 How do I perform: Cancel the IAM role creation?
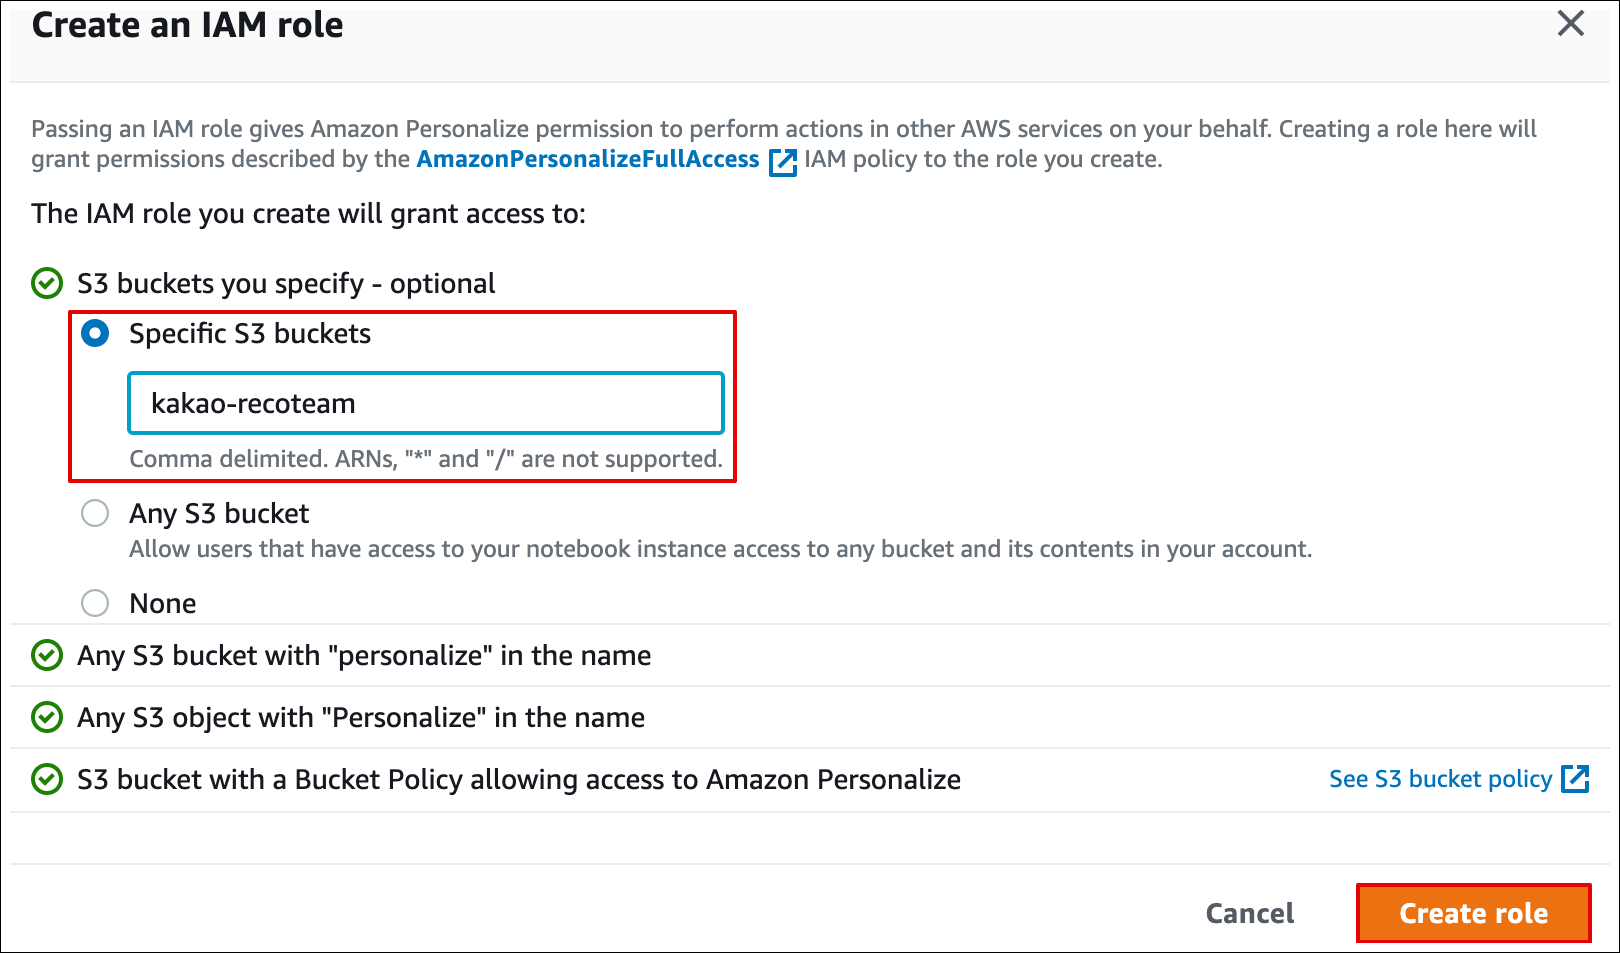click(1250, 913)
